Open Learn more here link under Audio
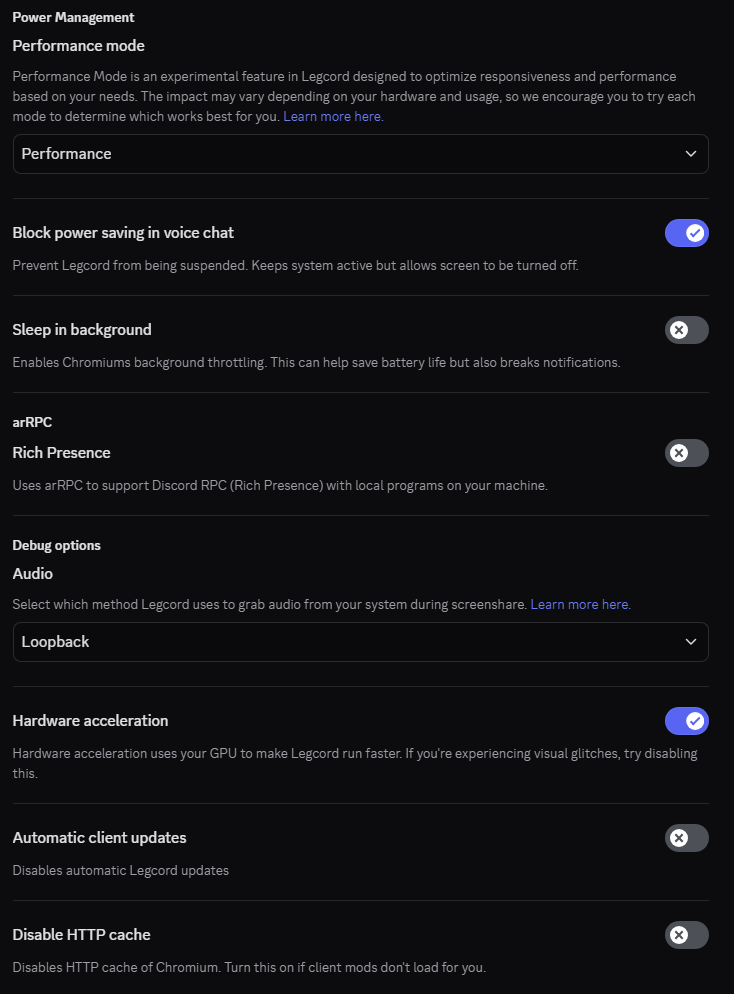734x994 pixels. (x=581, y=605)
